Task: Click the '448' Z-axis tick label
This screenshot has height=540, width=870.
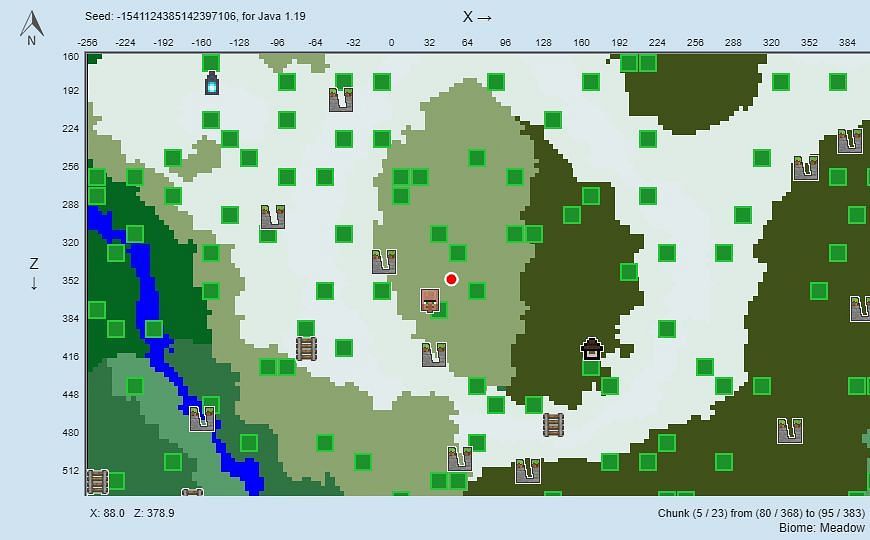Action: point(71,395)
